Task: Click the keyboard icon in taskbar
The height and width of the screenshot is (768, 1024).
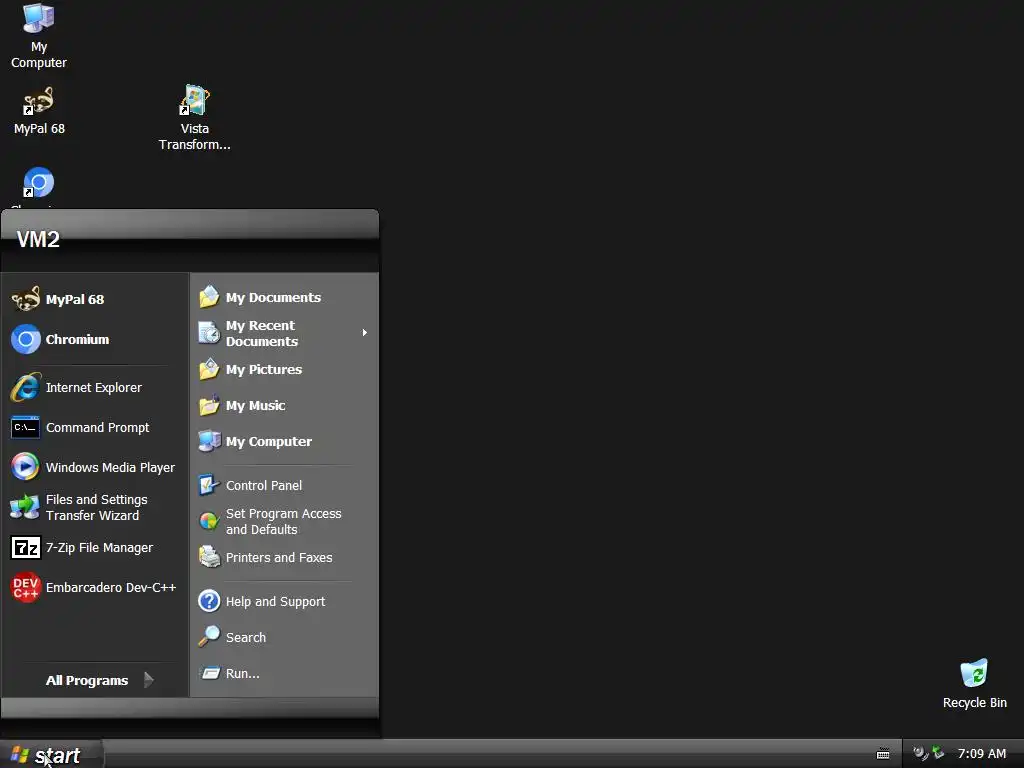Action: (x=883, y=754)
